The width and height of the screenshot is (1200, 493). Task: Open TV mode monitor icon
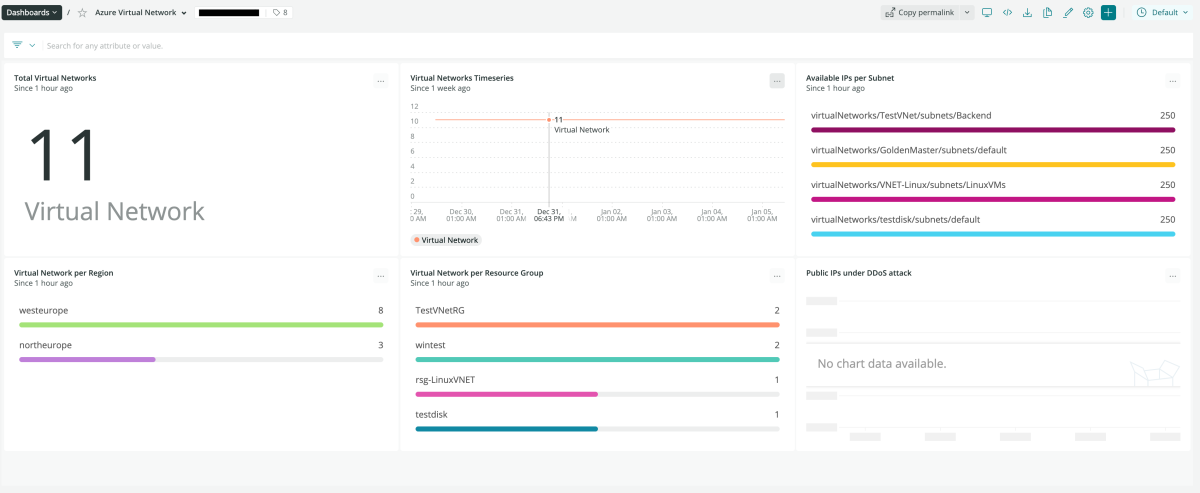pos(987,12)
